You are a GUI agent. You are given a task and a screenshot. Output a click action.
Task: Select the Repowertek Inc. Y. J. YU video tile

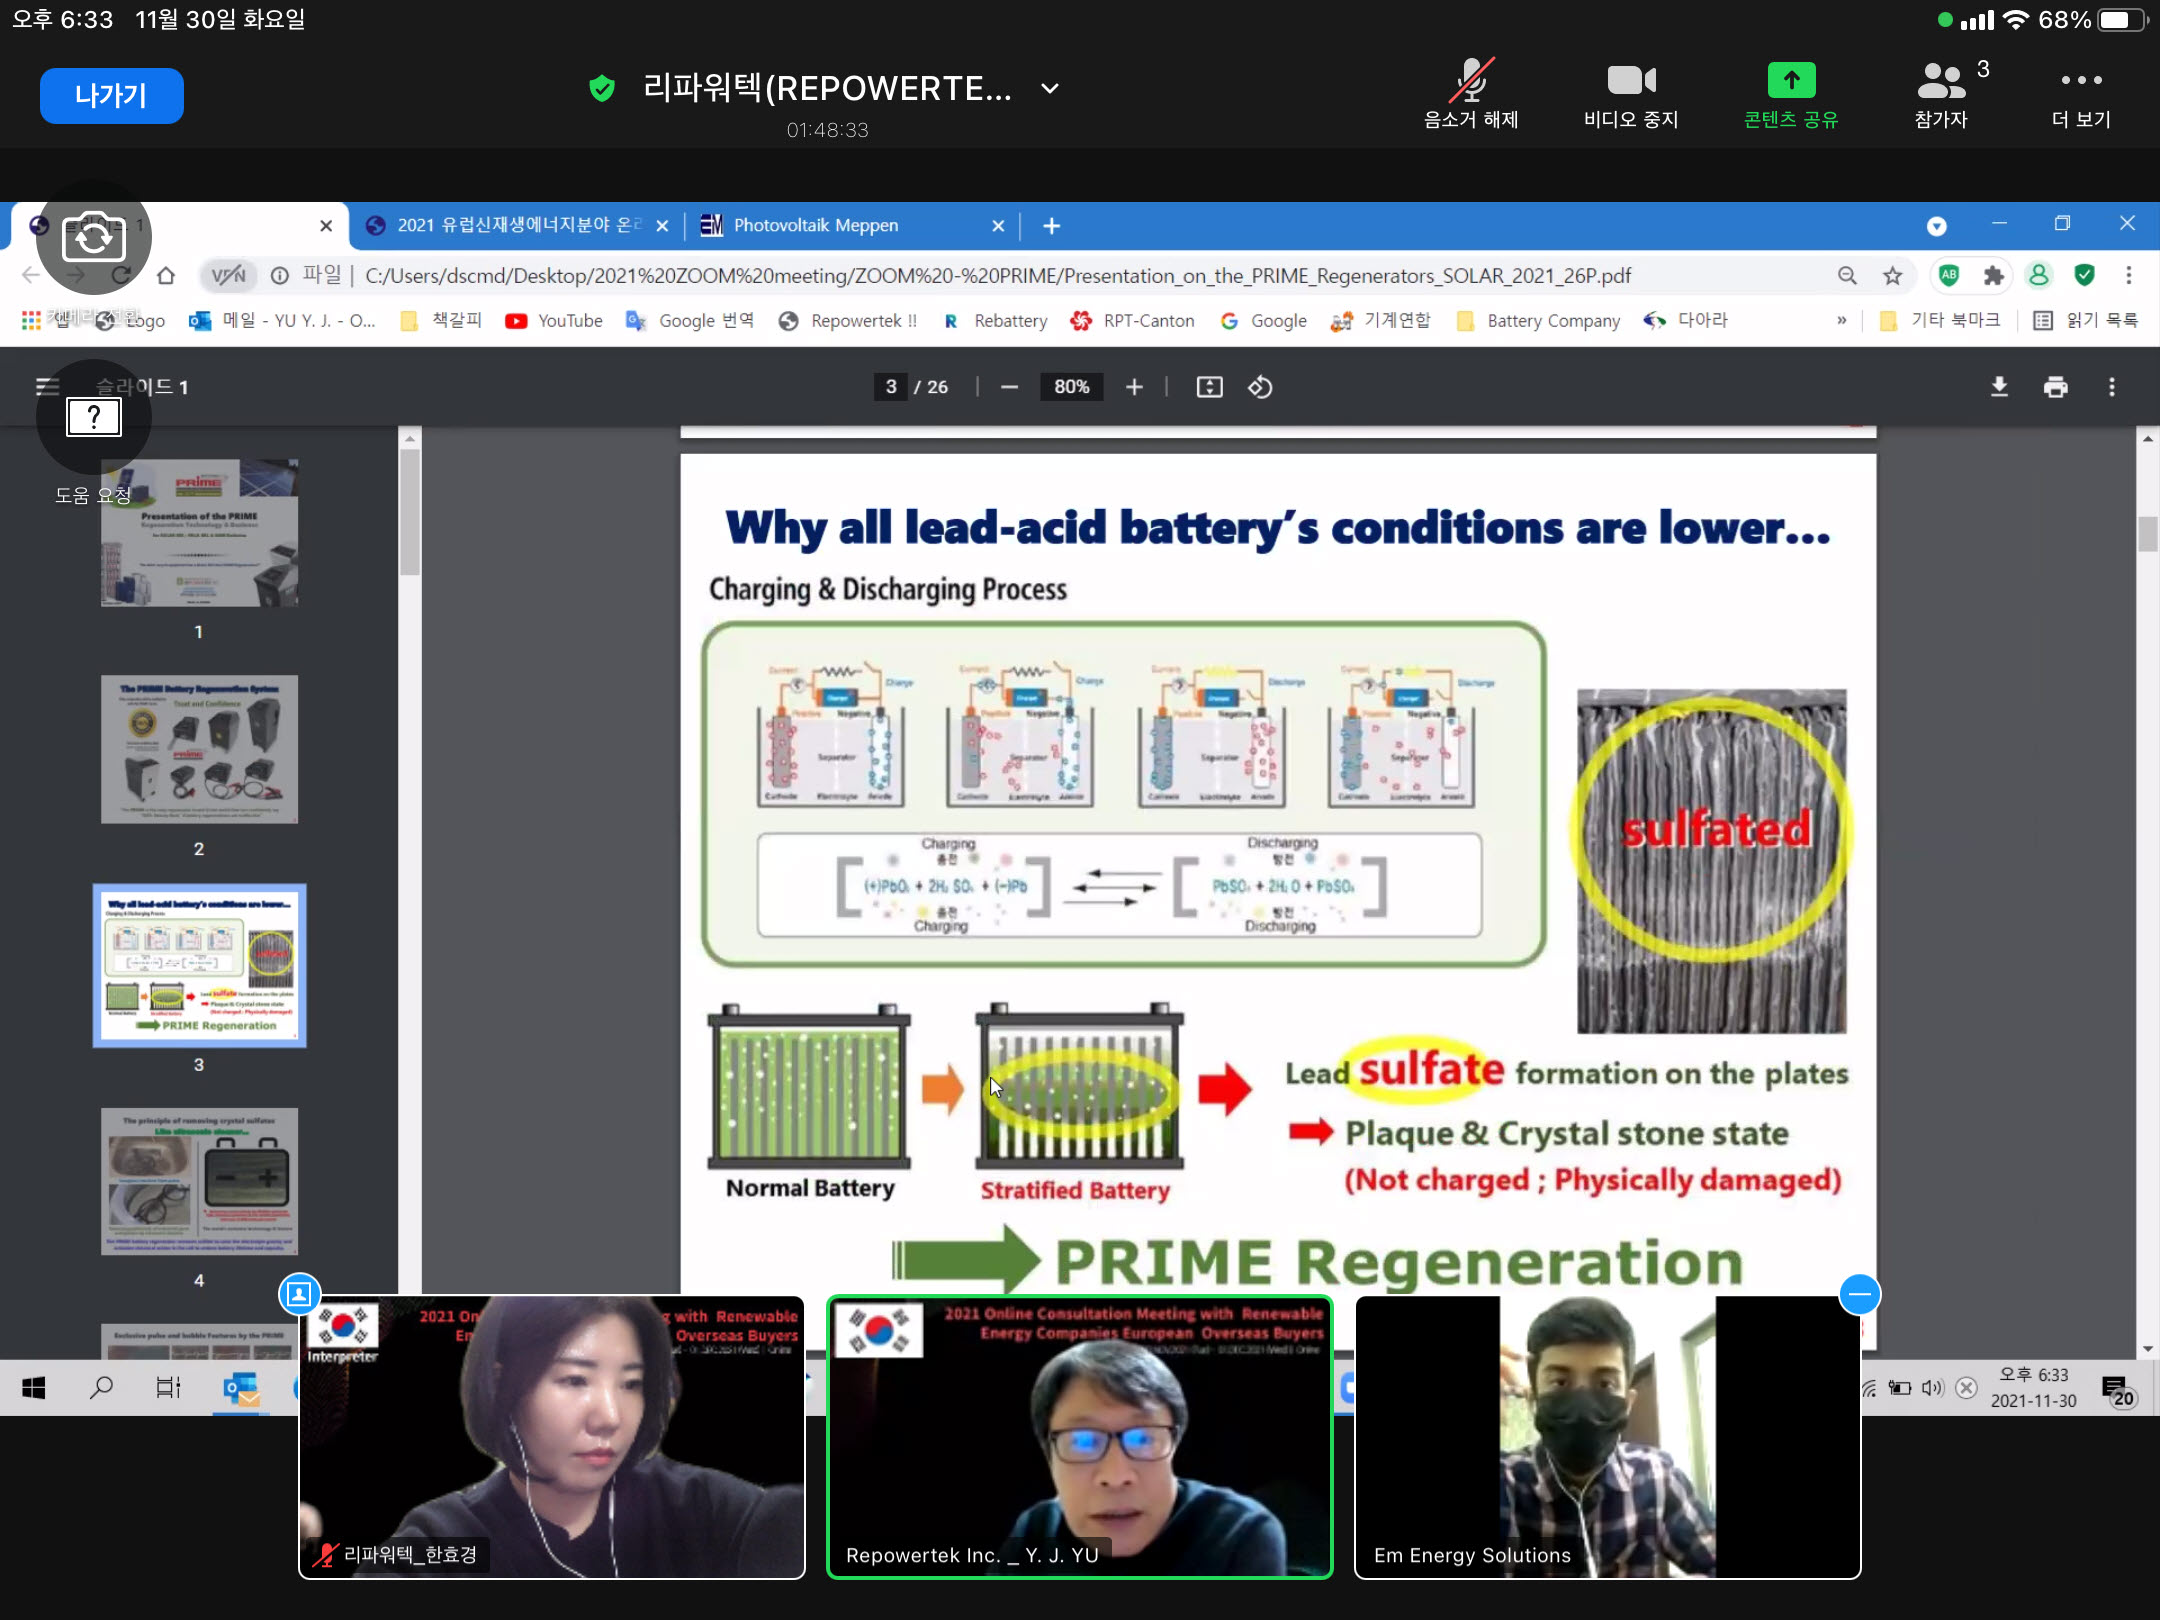pyautogui.click(x=1079, y=1437)
